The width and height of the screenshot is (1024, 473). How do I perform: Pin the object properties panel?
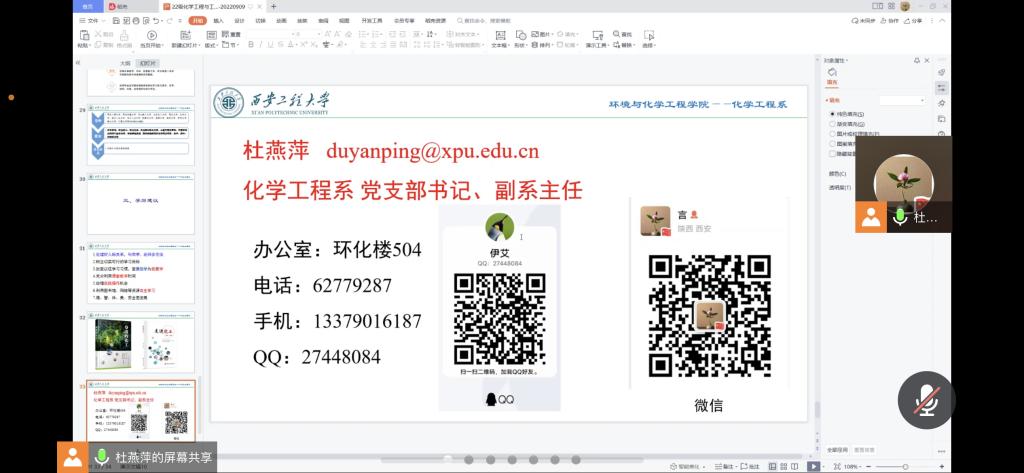coord(916,61)
